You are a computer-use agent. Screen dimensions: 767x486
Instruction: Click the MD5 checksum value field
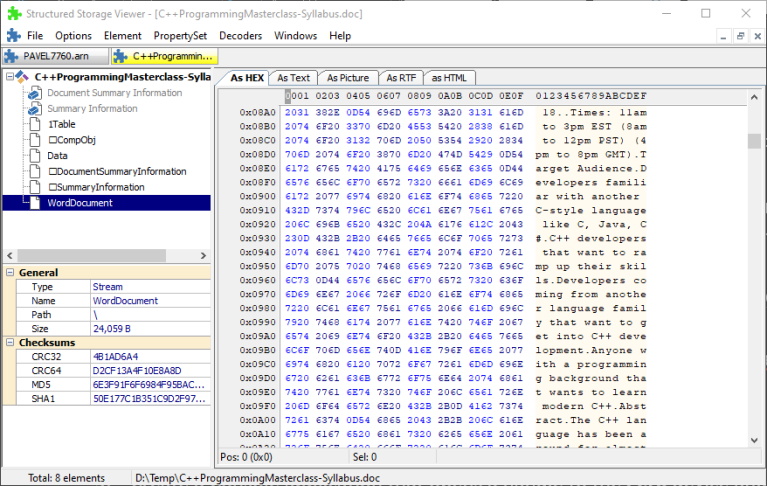150,385
